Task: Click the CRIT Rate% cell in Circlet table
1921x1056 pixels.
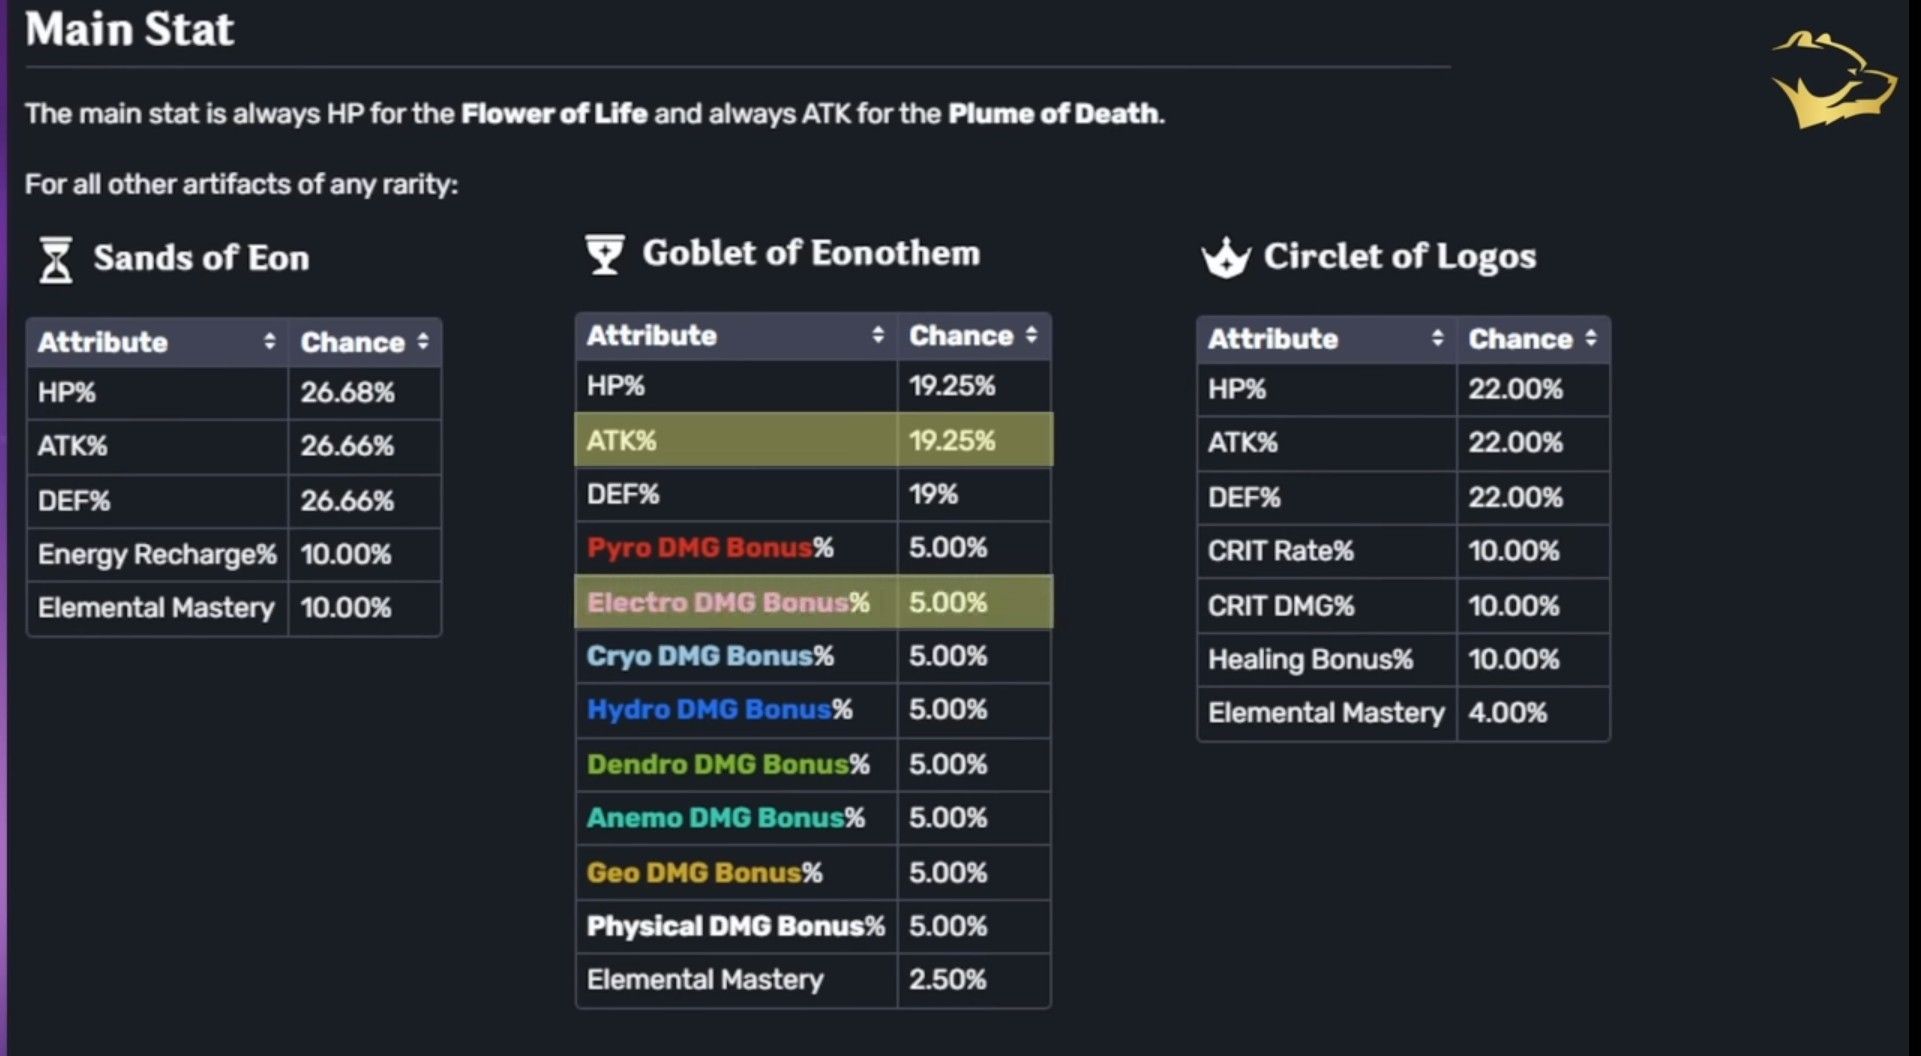Action: click(1281, 551)
